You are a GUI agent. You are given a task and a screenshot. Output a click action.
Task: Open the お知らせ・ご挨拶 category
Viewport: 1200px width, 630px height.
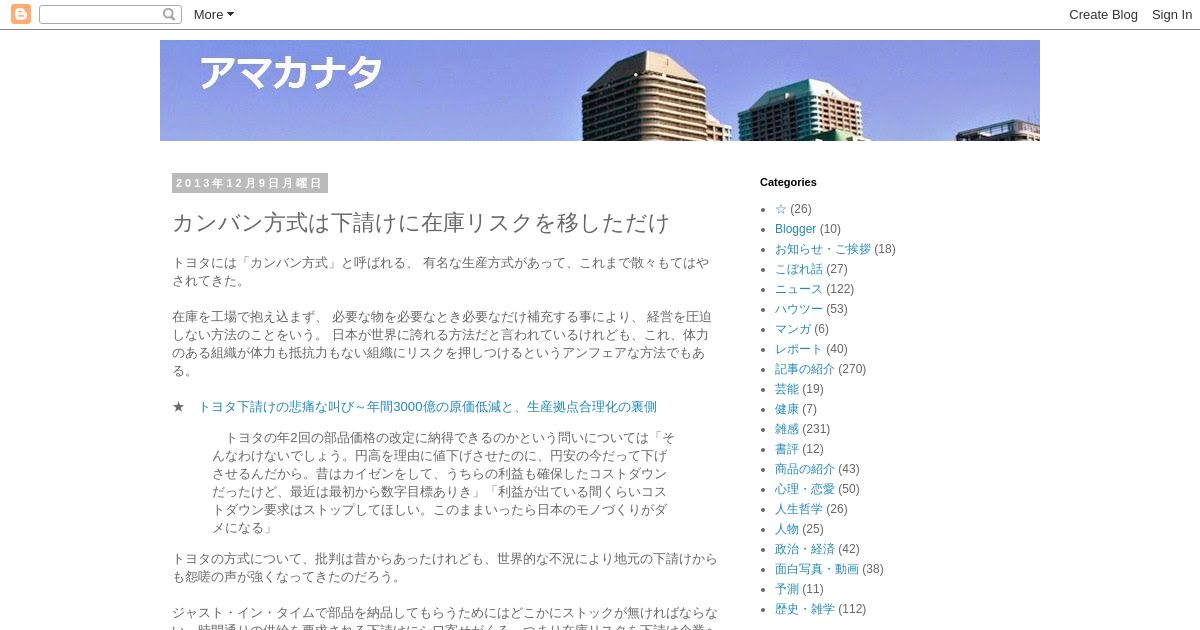[x=823, y=249]
